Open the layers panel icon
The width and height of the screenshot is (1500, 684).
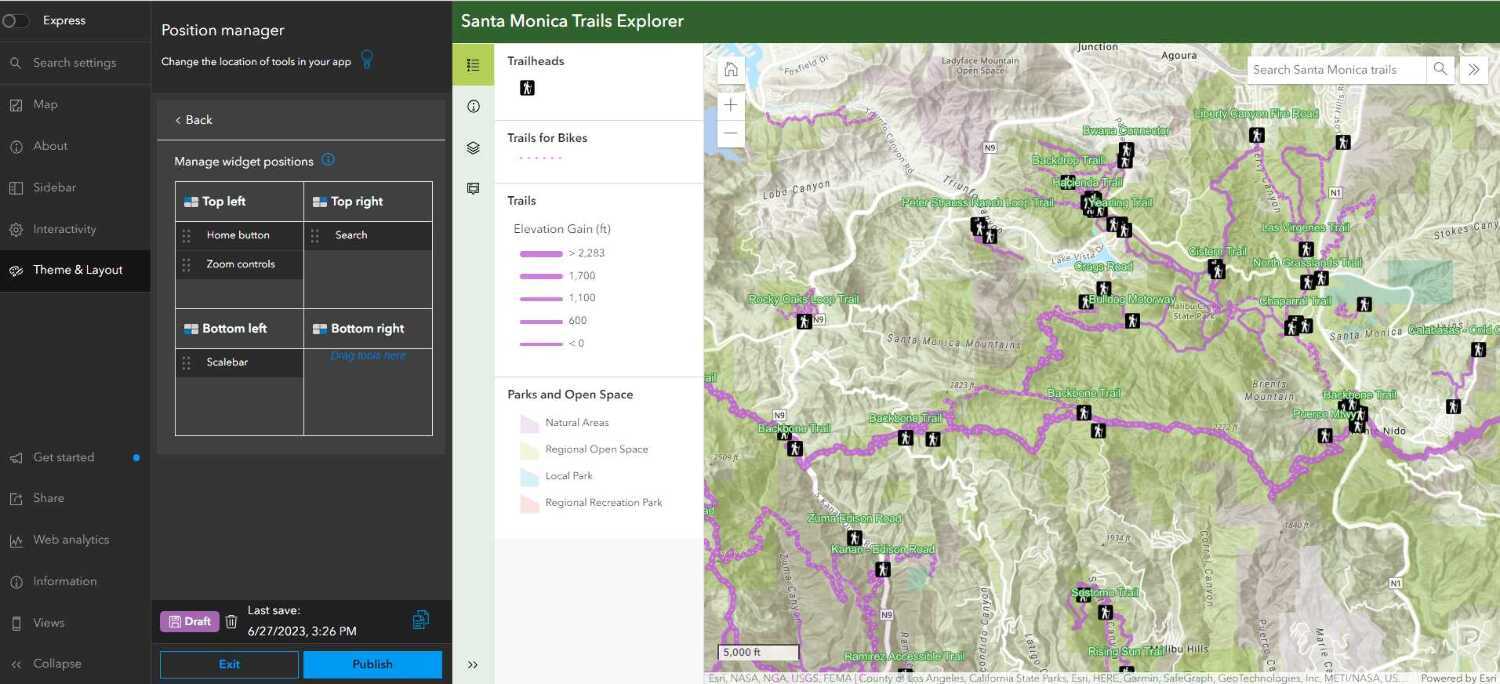[473, 148]
